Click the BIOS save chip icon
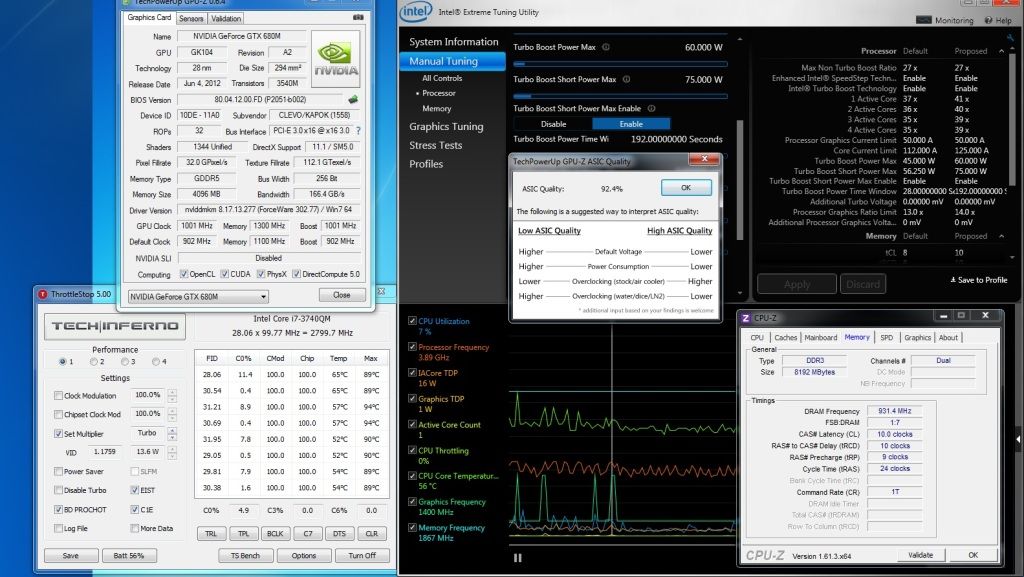Screen dimensions: 1024x577 tap(353, 100)
